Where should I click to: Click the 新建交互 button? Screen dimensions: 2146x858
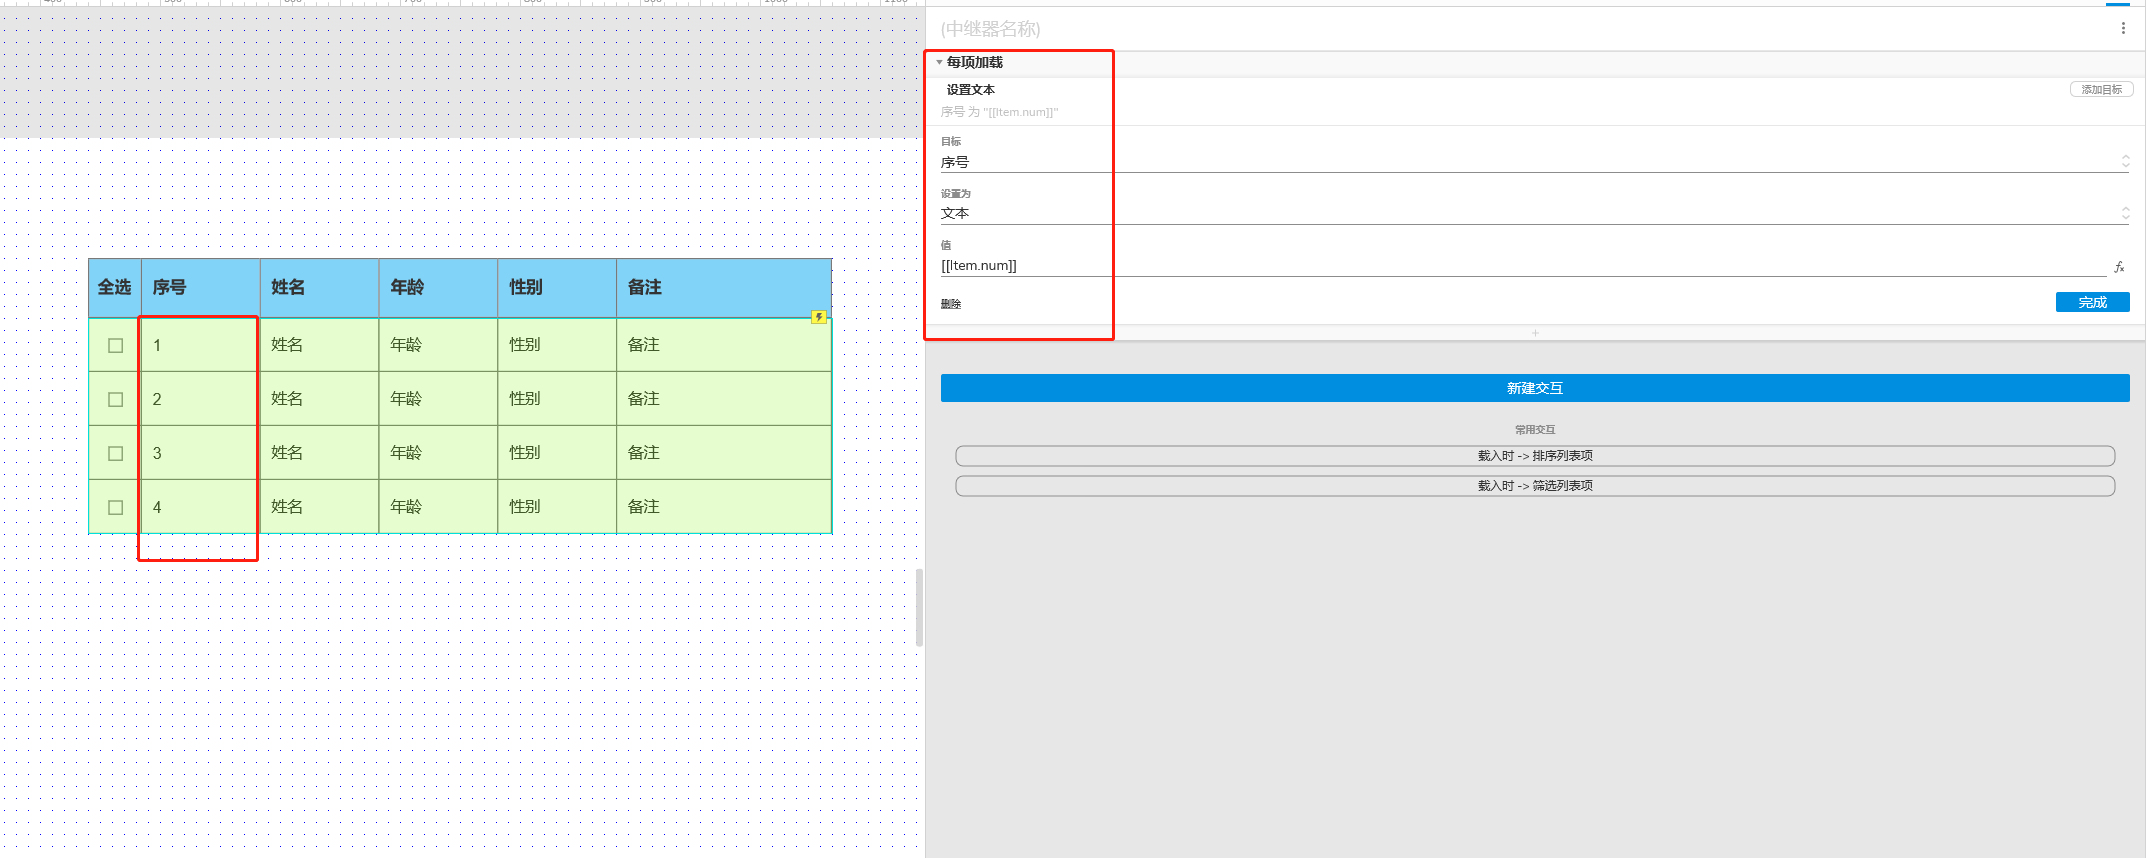[x=1535, y=388]
